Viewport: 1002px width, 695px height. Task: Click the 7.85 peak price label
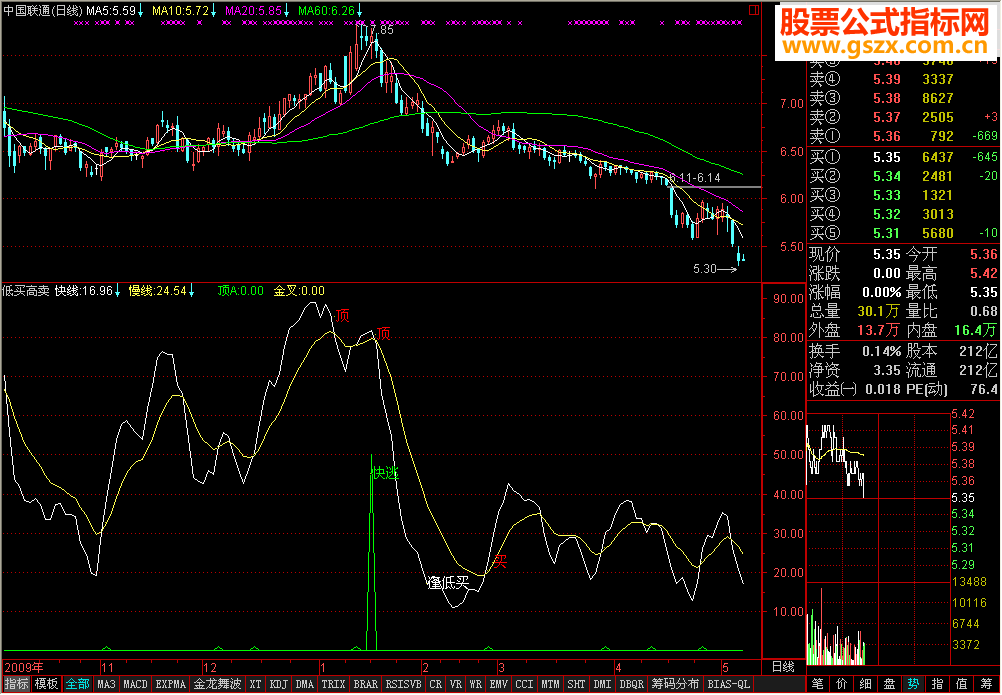pyautogui.click(x=382, y=29)
